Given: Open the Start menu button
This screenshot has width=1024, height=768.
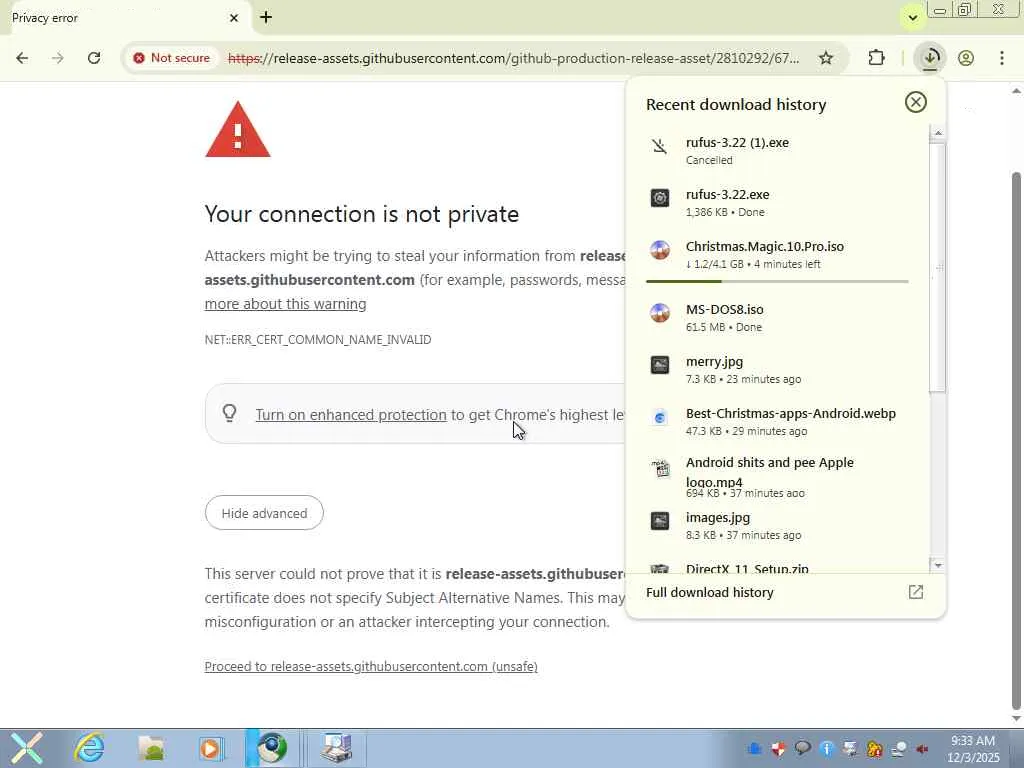Looking at the screenshot, I should pyautogui.click(x=27, y=748).
